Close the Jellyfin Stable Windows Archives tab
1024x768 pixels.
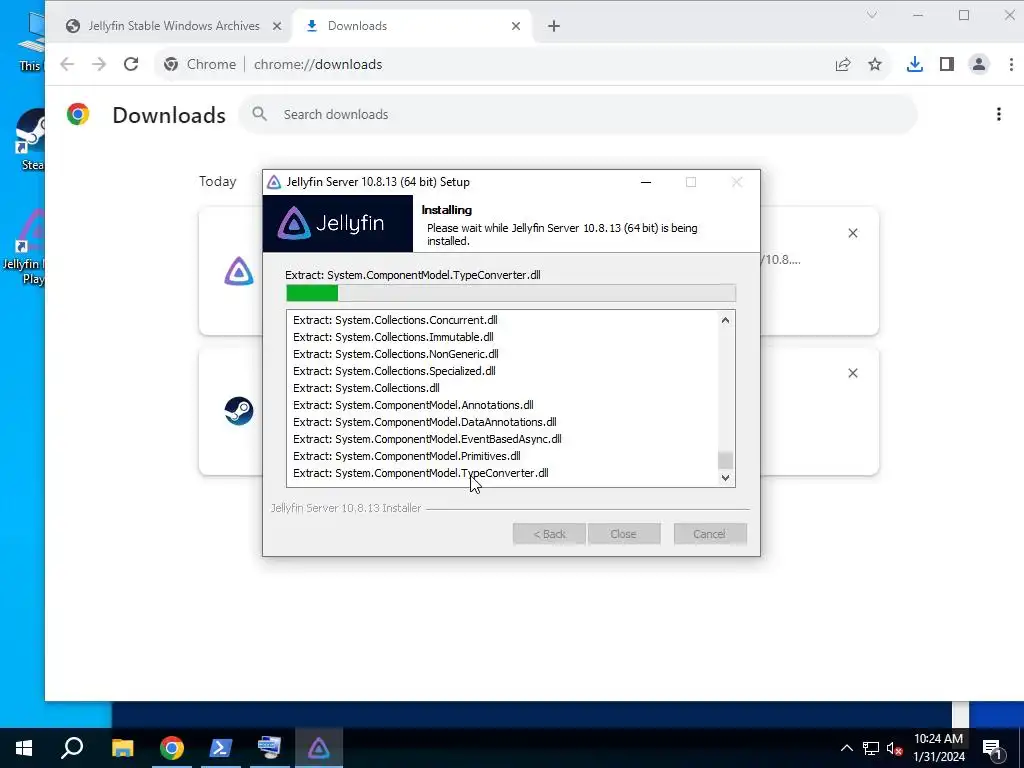(277, 26)
